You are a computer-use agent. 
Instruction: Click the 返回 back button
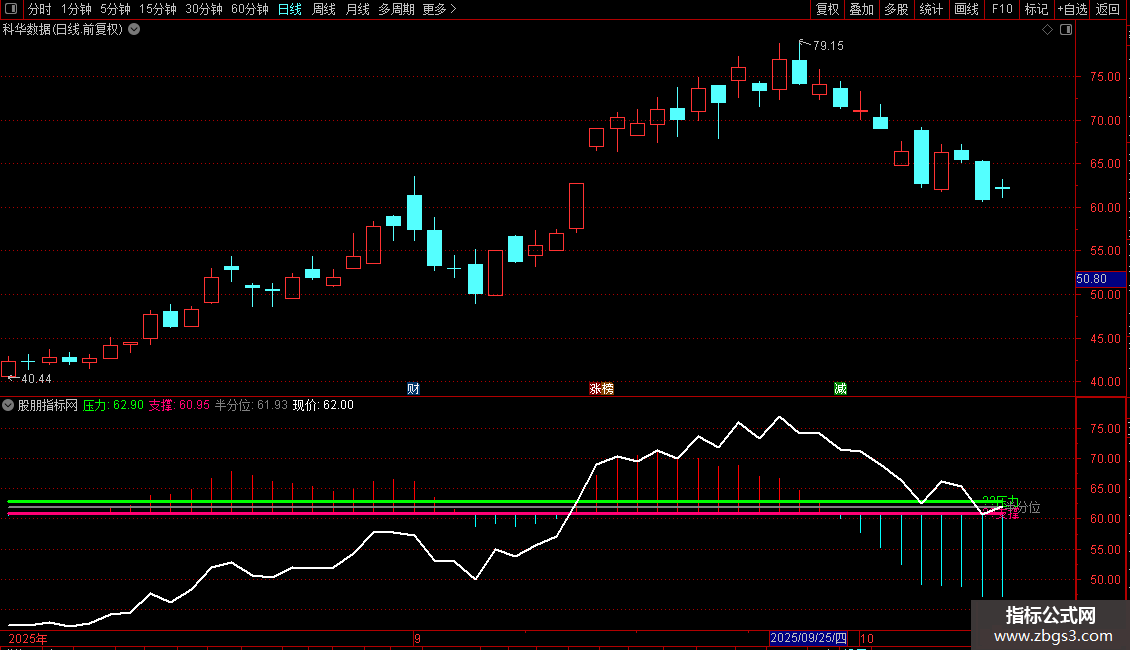[x=1108, y=9]
